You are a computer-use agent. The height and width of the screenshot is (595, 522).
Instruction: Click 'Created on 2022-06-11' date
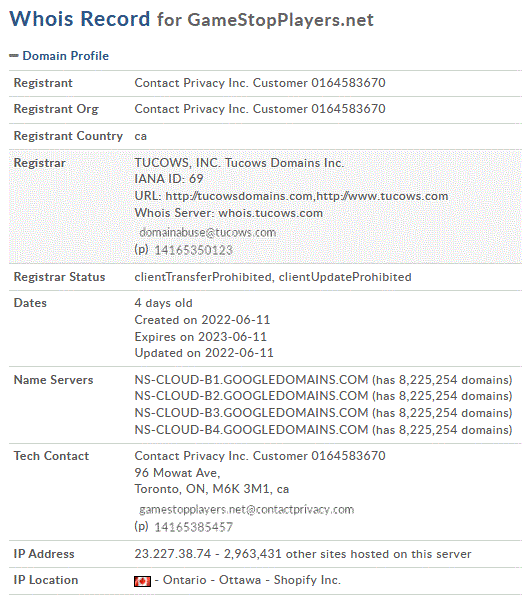coord(202,320)
